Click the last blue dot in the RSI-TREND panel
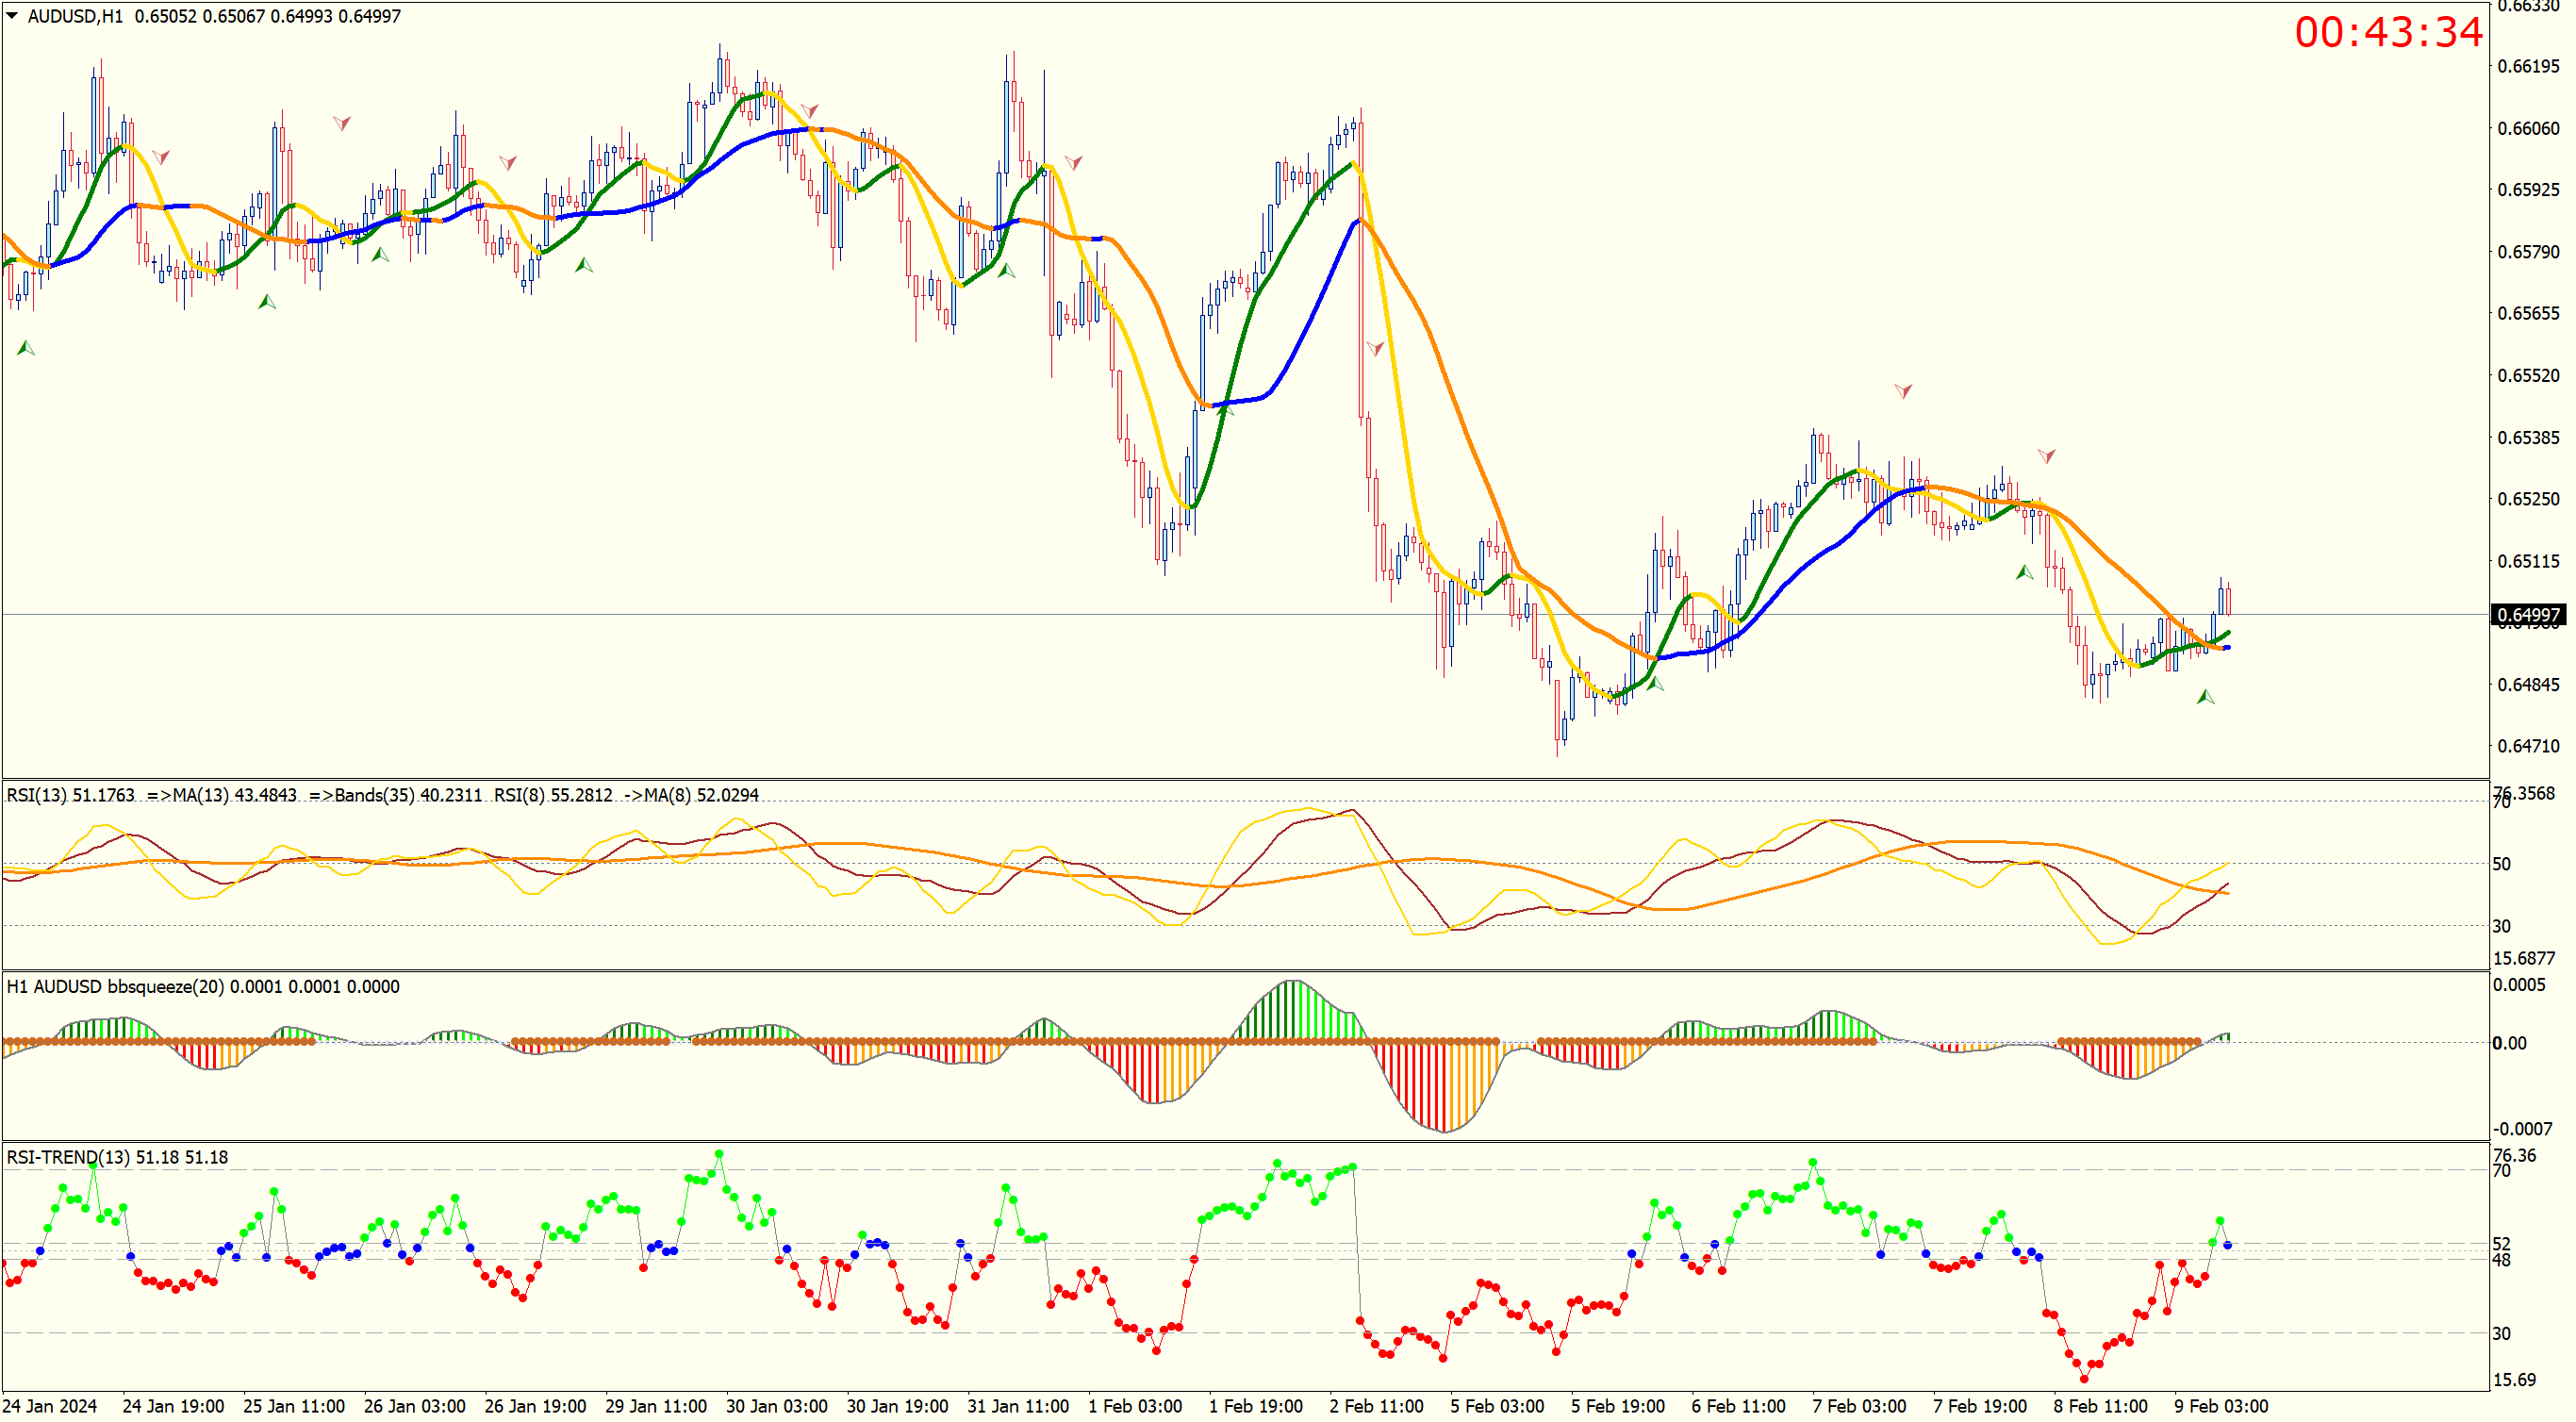Image resolution: width=2576 pixels, height=1422 pixels. tap(2228, 1245)
